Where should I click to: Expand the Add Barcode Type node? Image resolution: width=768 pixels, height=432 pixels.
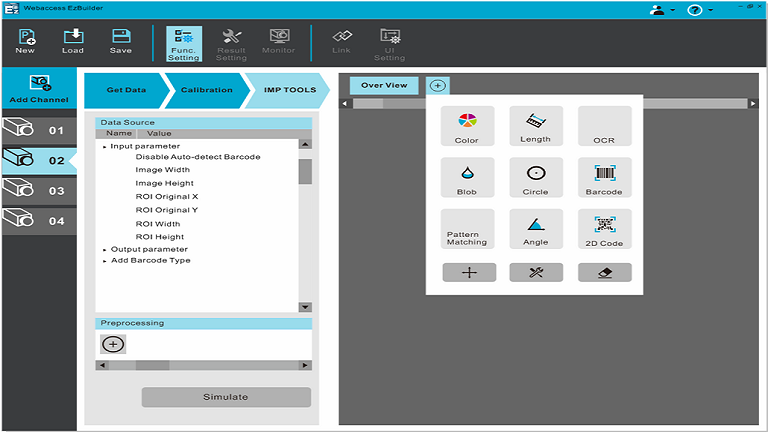coord(104,261)
